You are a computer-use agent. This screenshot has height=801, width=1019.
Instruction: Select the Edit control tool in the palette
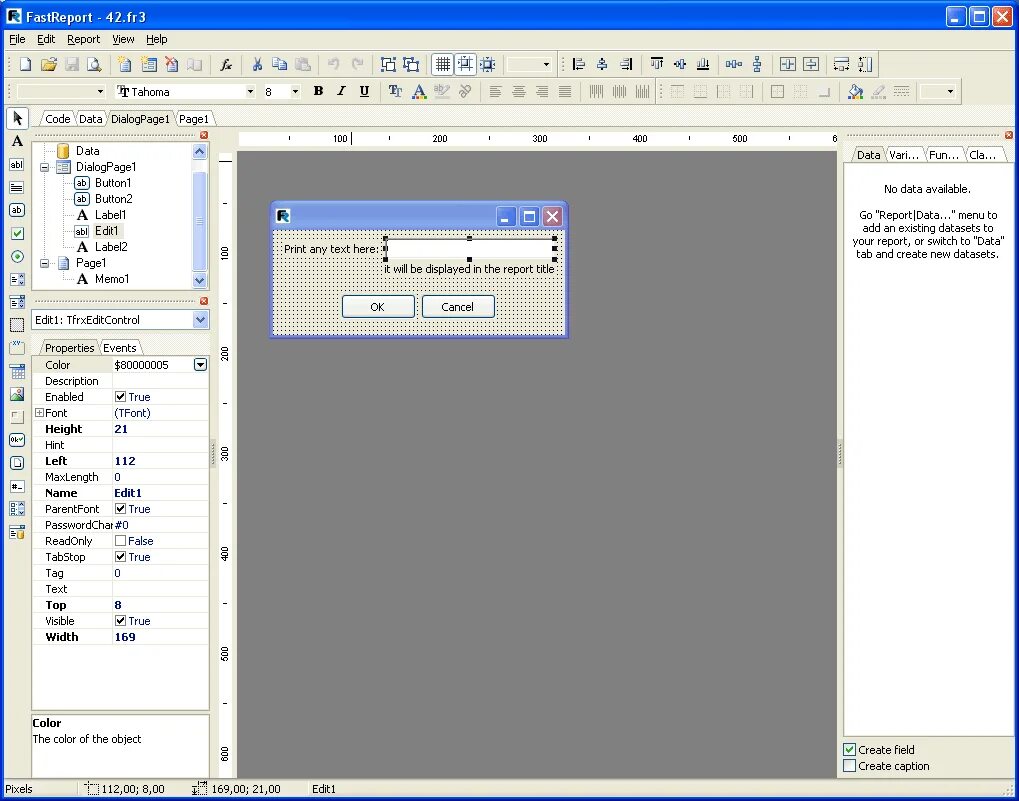16,164
